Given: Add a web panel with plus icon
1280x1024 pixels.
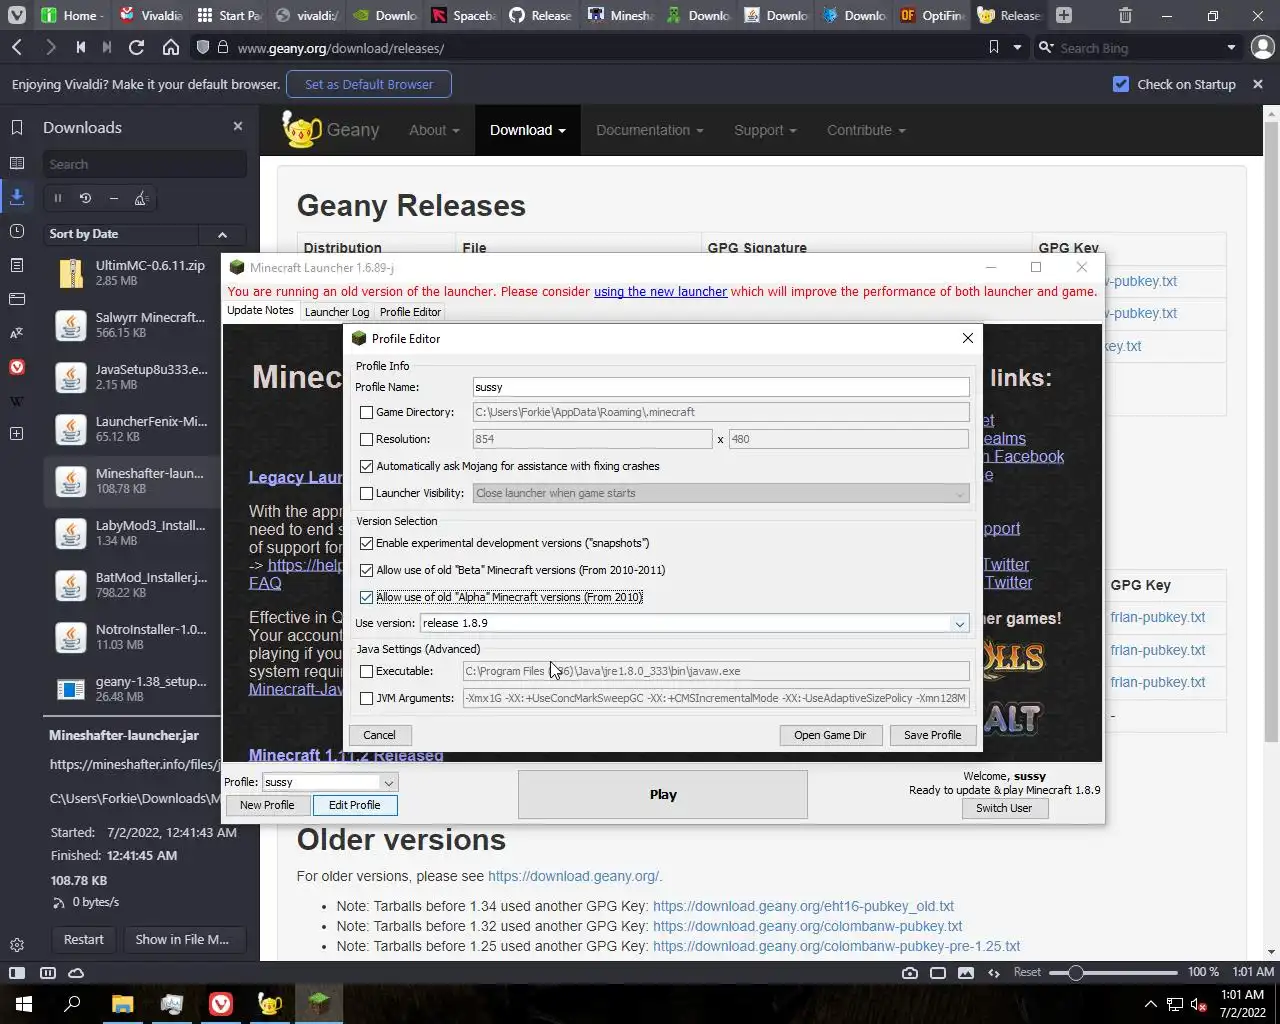Looking at the screenshot, I should coord(17,434).
